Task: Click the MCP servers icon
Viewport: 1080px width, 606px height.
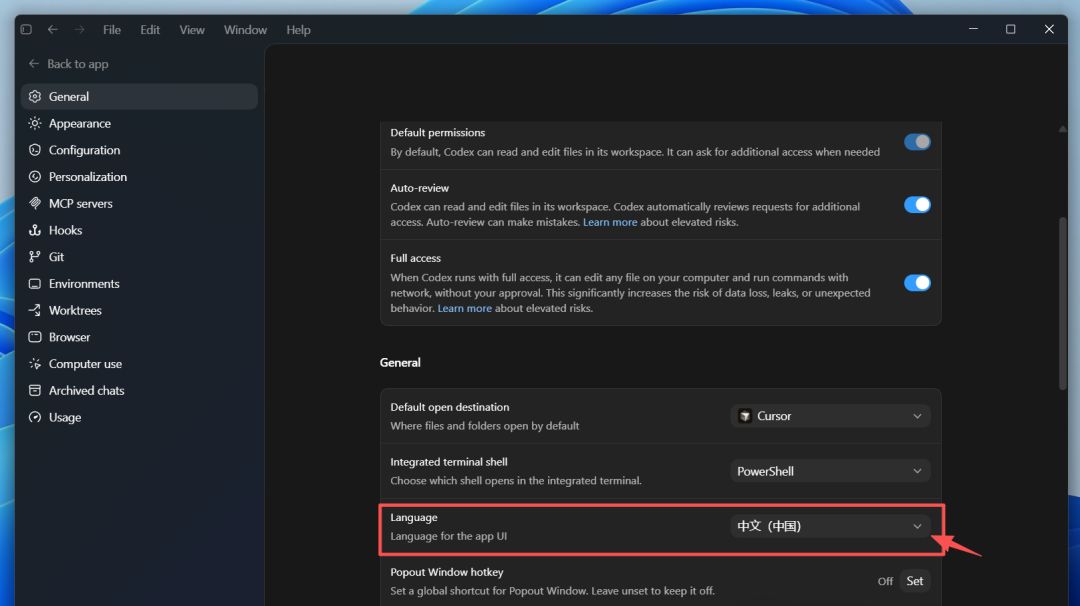Action: point(35,203)
